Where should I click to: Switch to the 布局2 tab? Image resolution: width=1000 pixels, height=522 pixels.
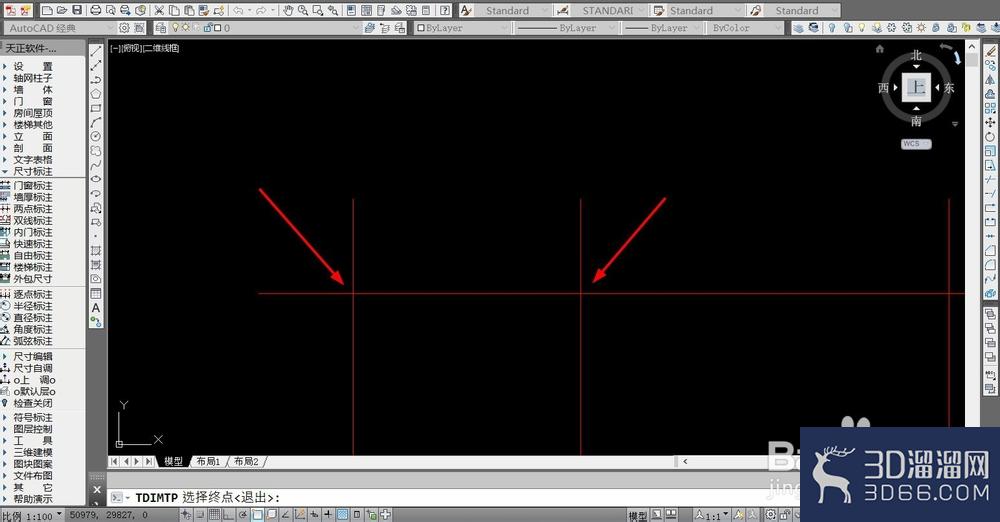(246, 461)
